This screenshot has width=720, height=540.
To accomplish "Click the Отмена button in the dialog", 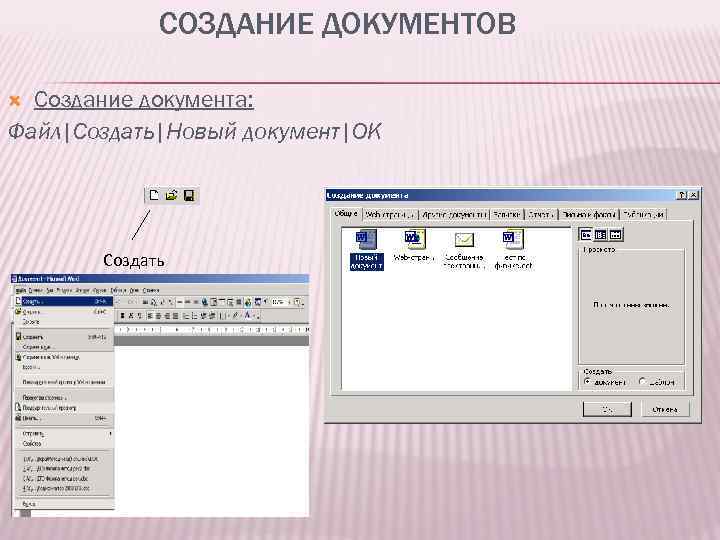I will (665, 409).
